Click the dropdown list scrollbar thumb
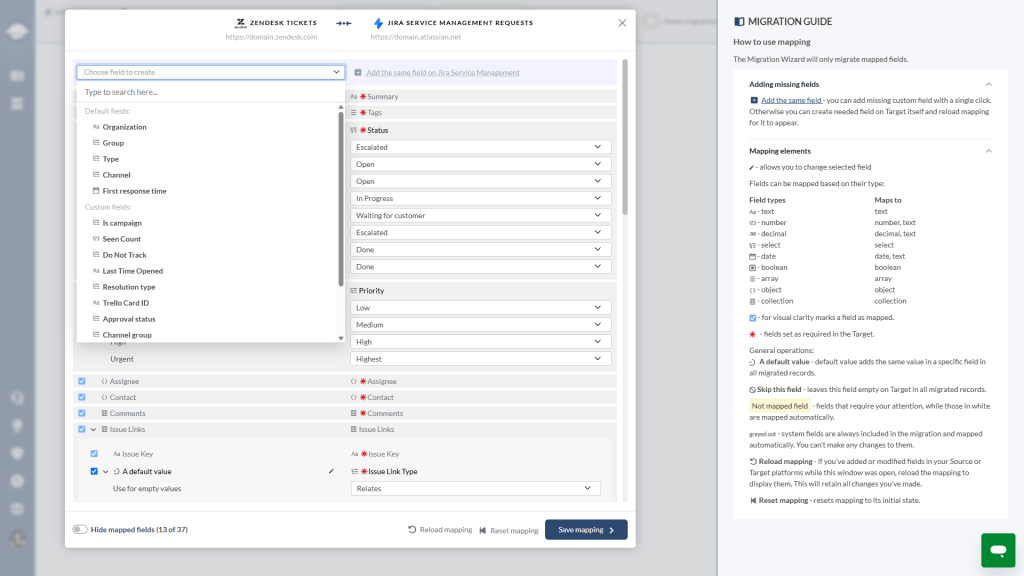The image size is (1024, 576). [341, 199]
